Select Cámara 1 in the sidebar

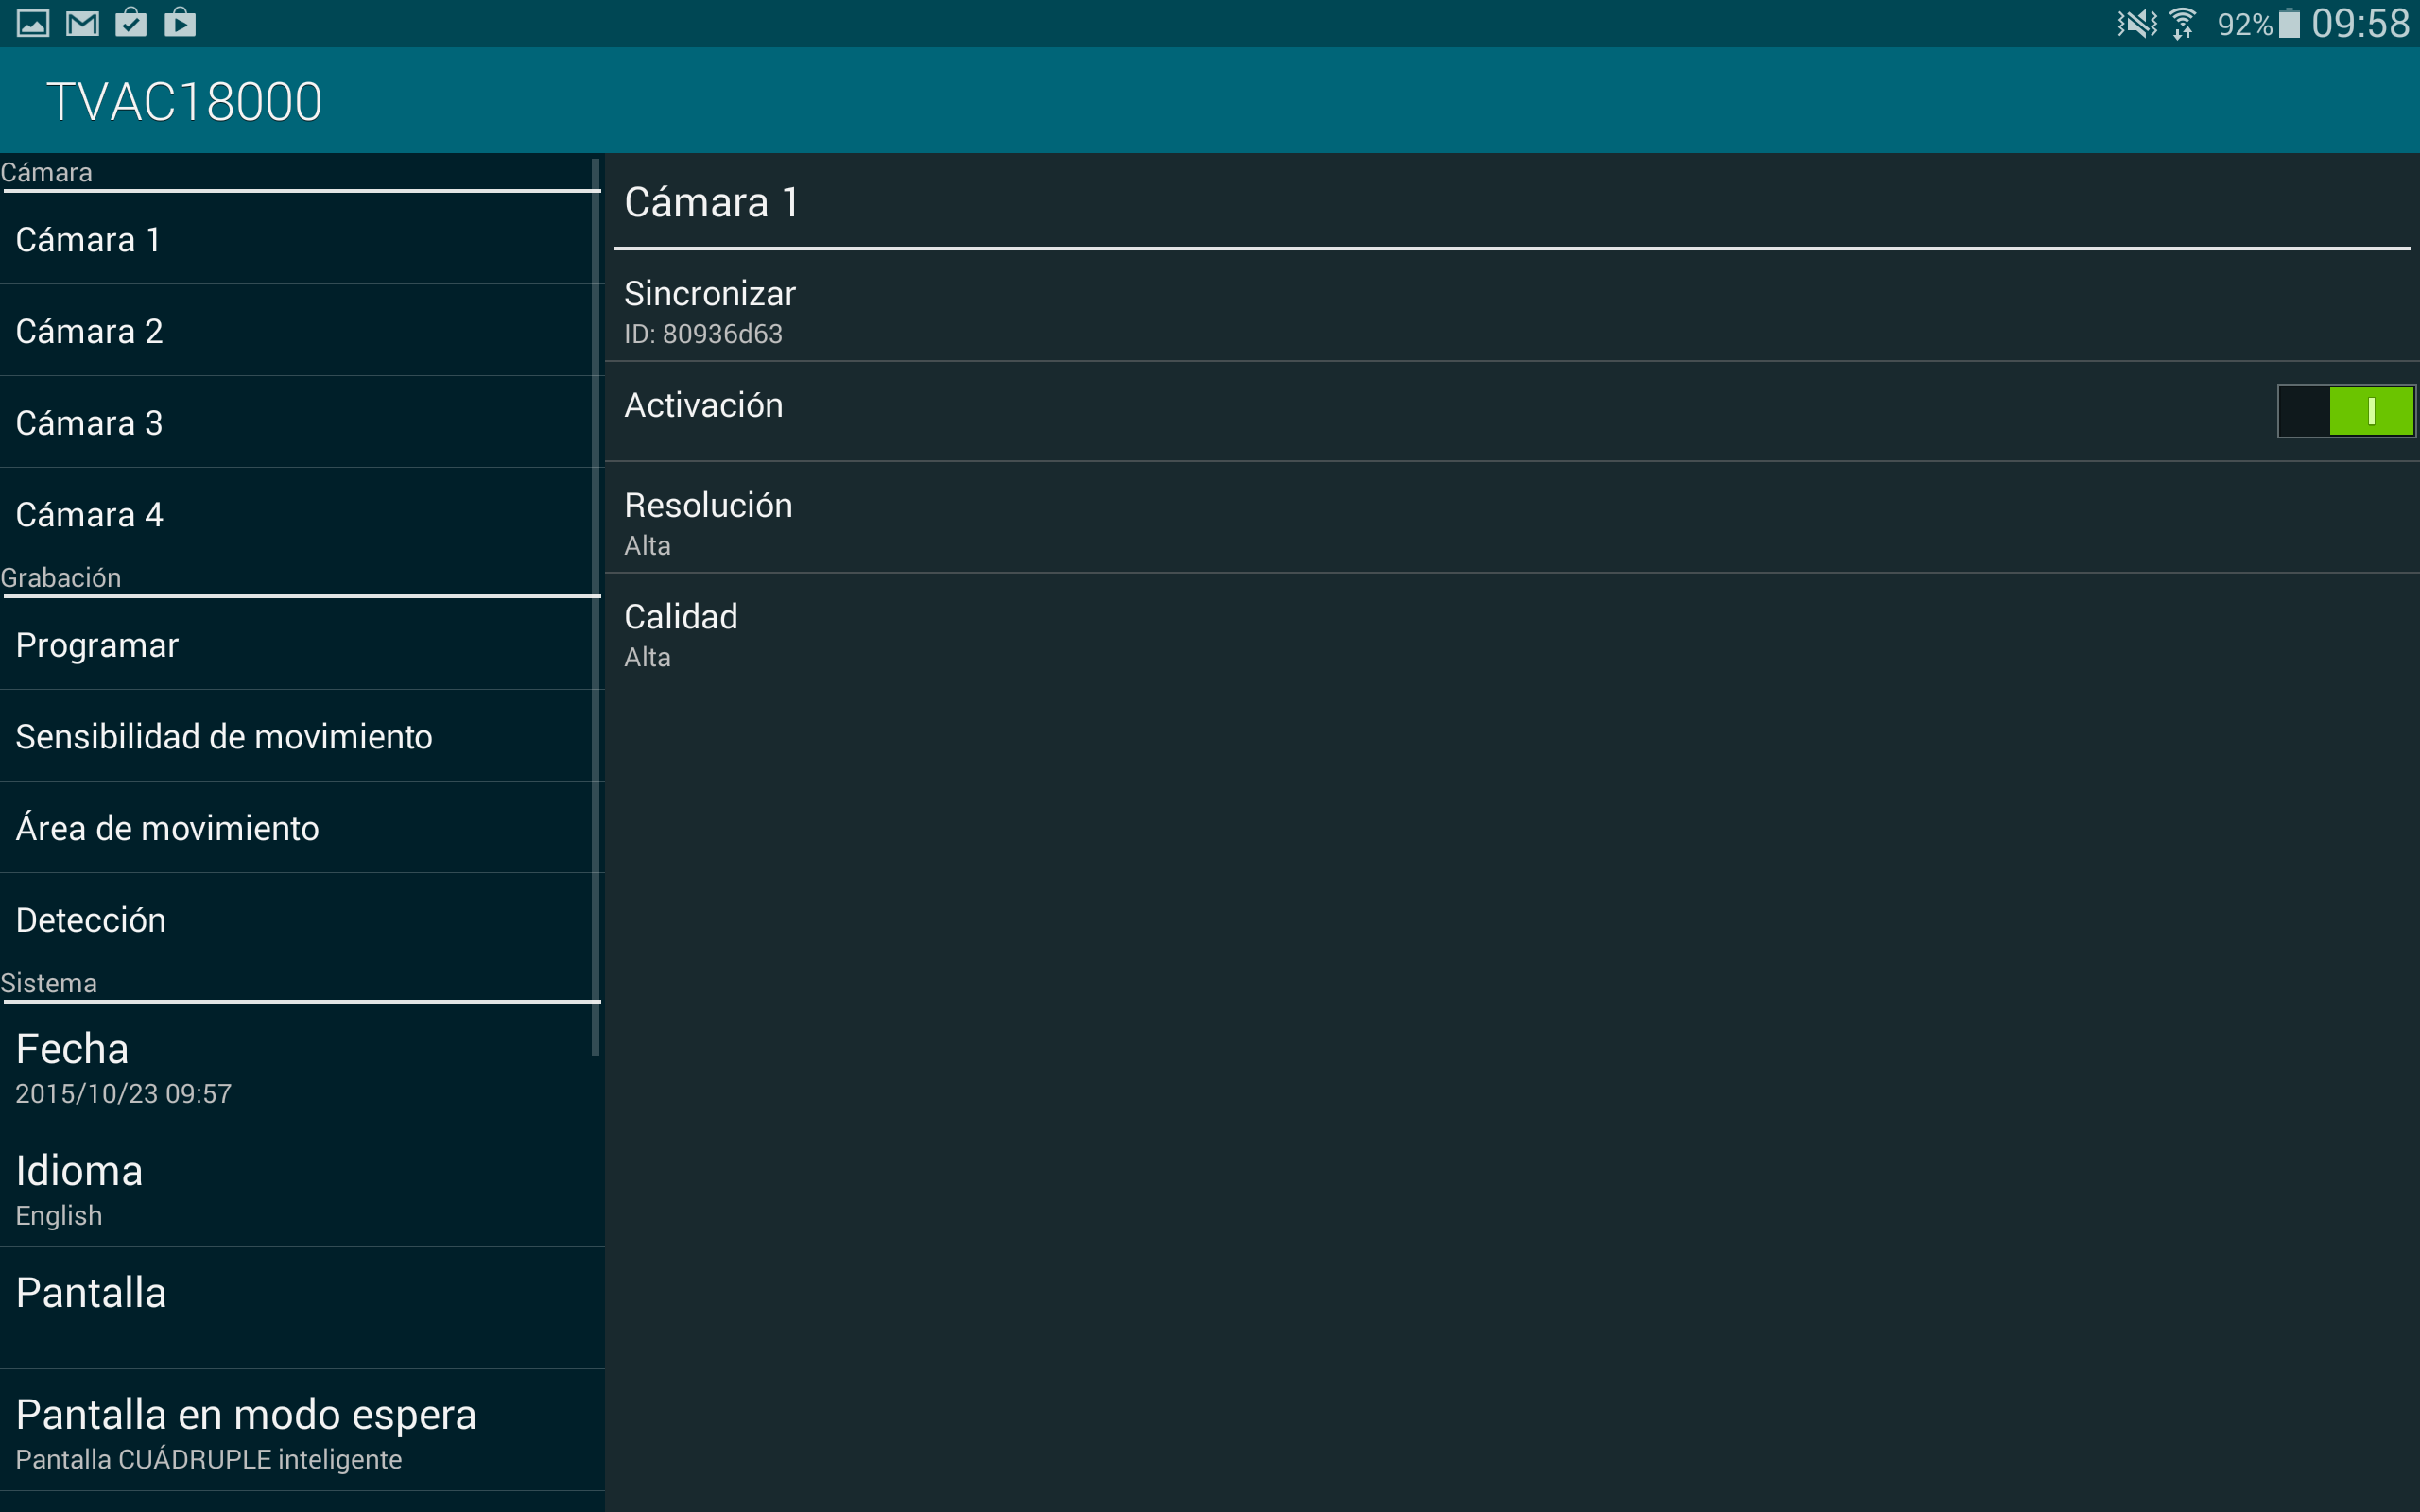pyautogui.click(x=301, y=240)
